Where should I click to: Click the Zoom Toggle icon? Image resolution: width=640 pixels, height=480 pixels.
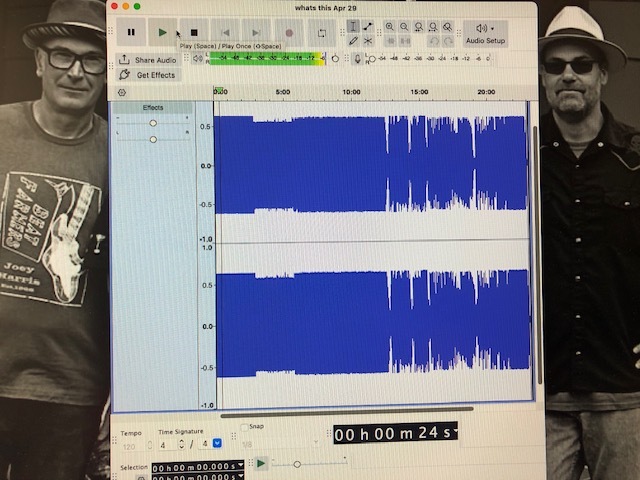point(448,27)
